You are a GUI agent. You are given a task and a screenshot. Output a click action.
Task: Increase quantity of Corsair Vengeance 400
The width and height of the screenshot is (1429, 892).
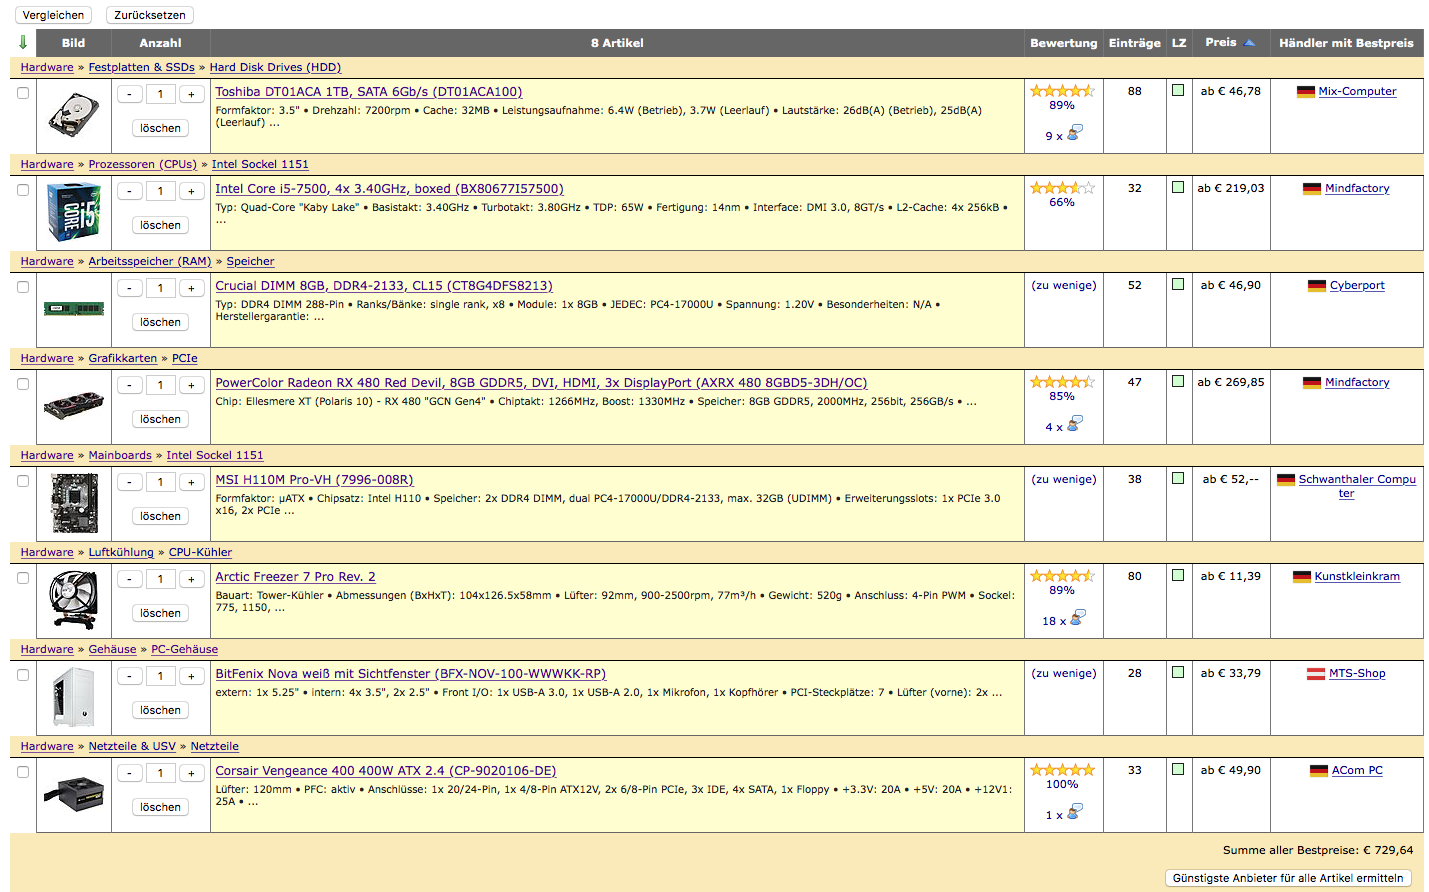coord(191,773)
